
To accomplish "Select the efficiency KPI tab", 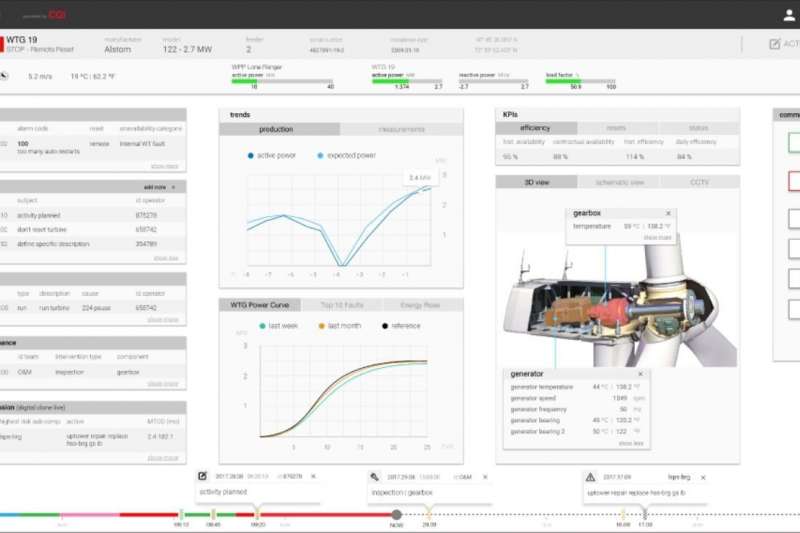I will tap(536, 128).
